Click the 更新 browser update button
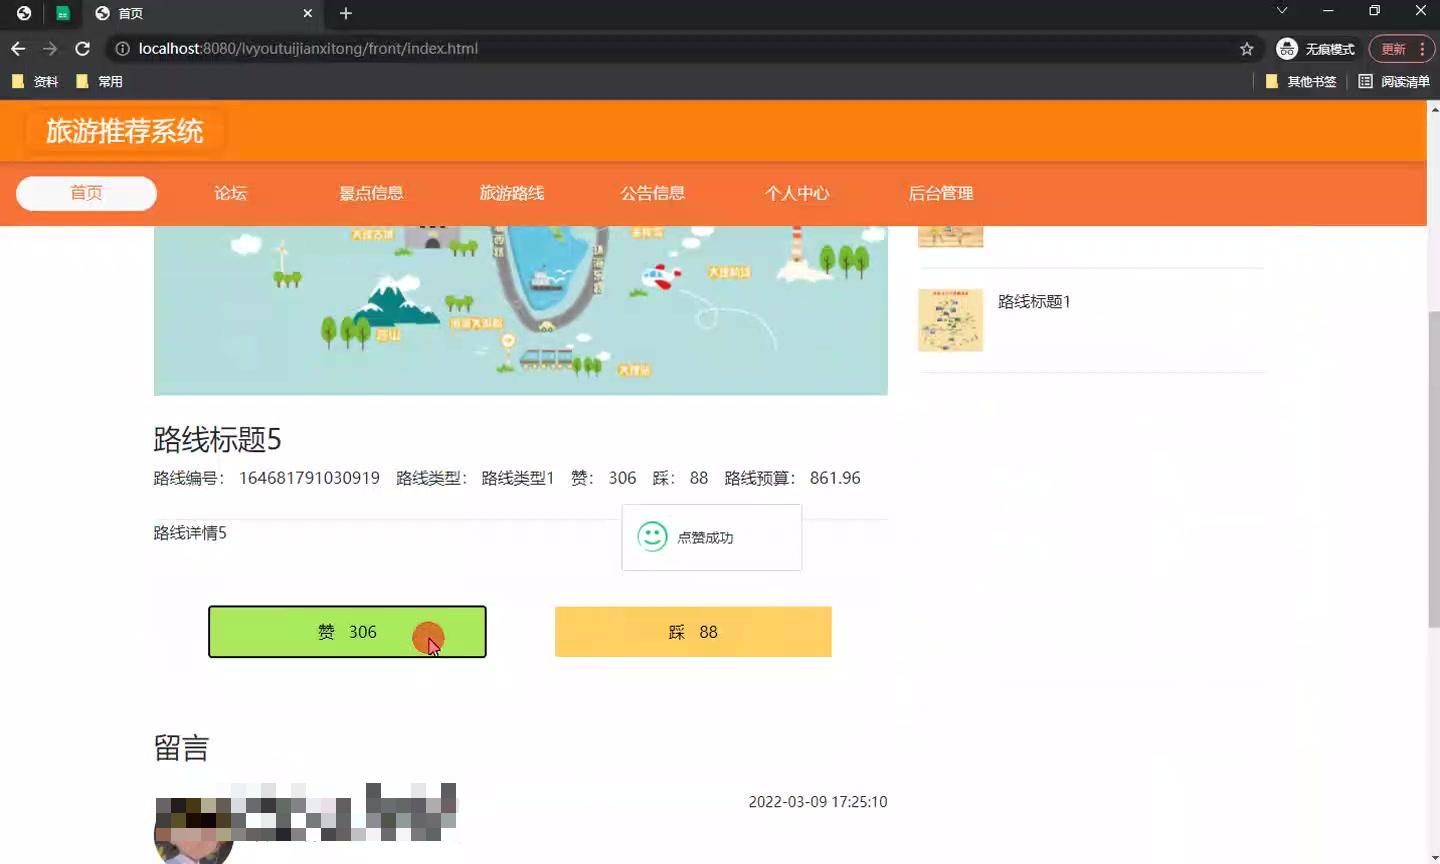Screen dimensions: 1440x864 1393,49
